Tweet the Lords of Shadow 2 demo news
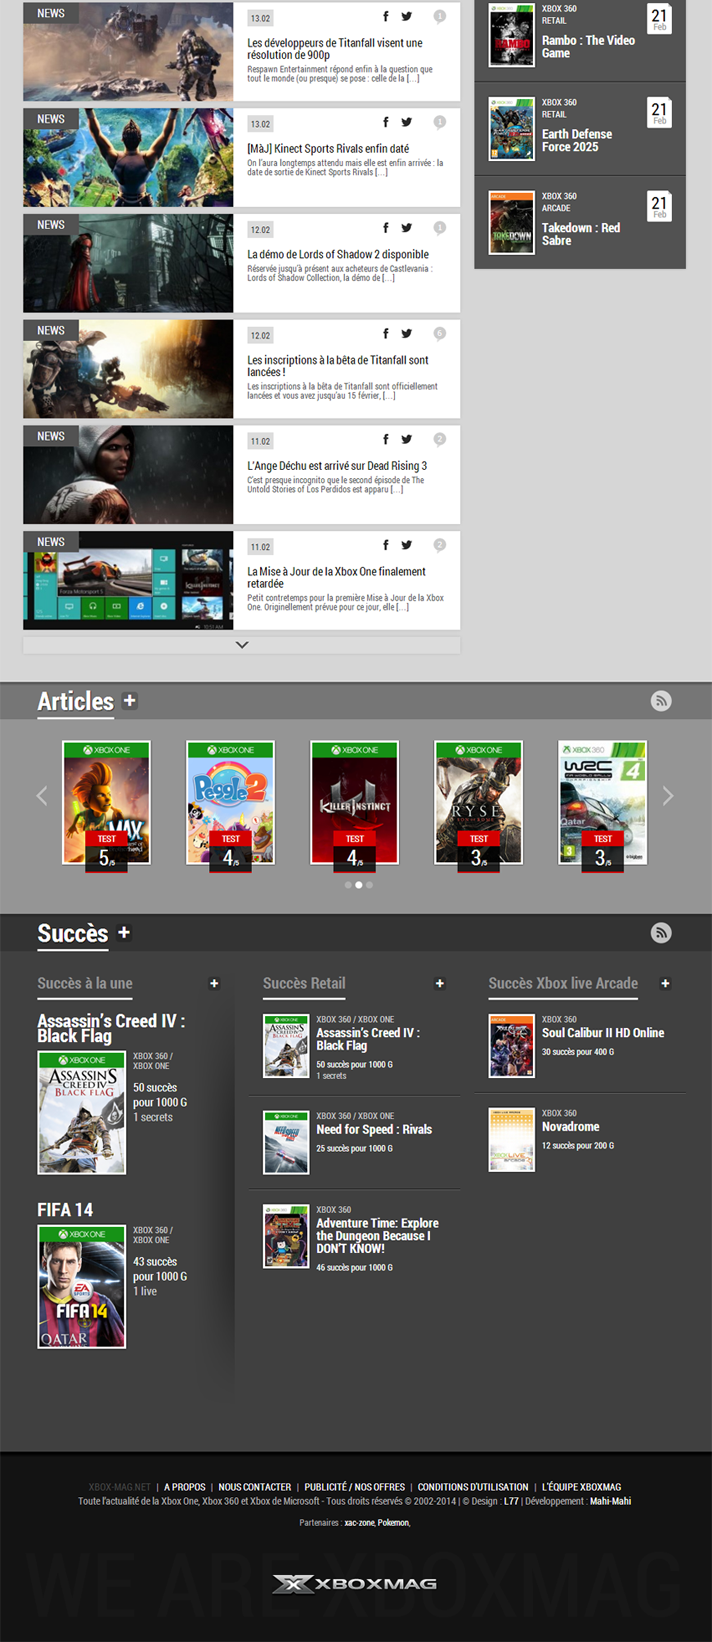This screenshot has width=712, height=1642. (407, 228)
